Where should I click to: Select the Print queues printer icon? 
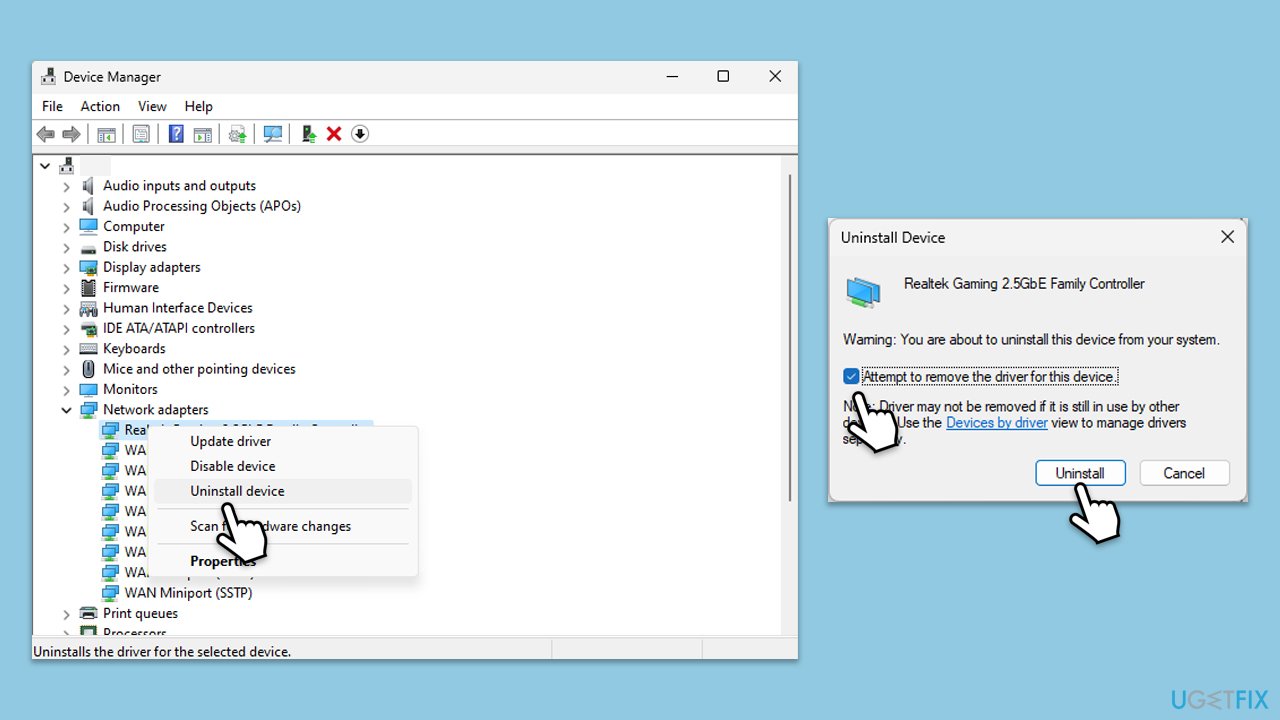88,614
